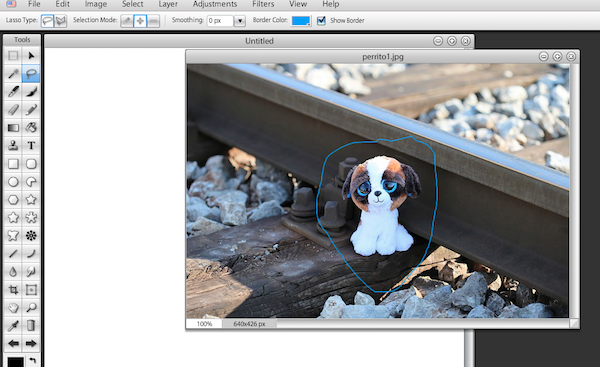Open the Adjustments menu

click(x=215, y=4)
